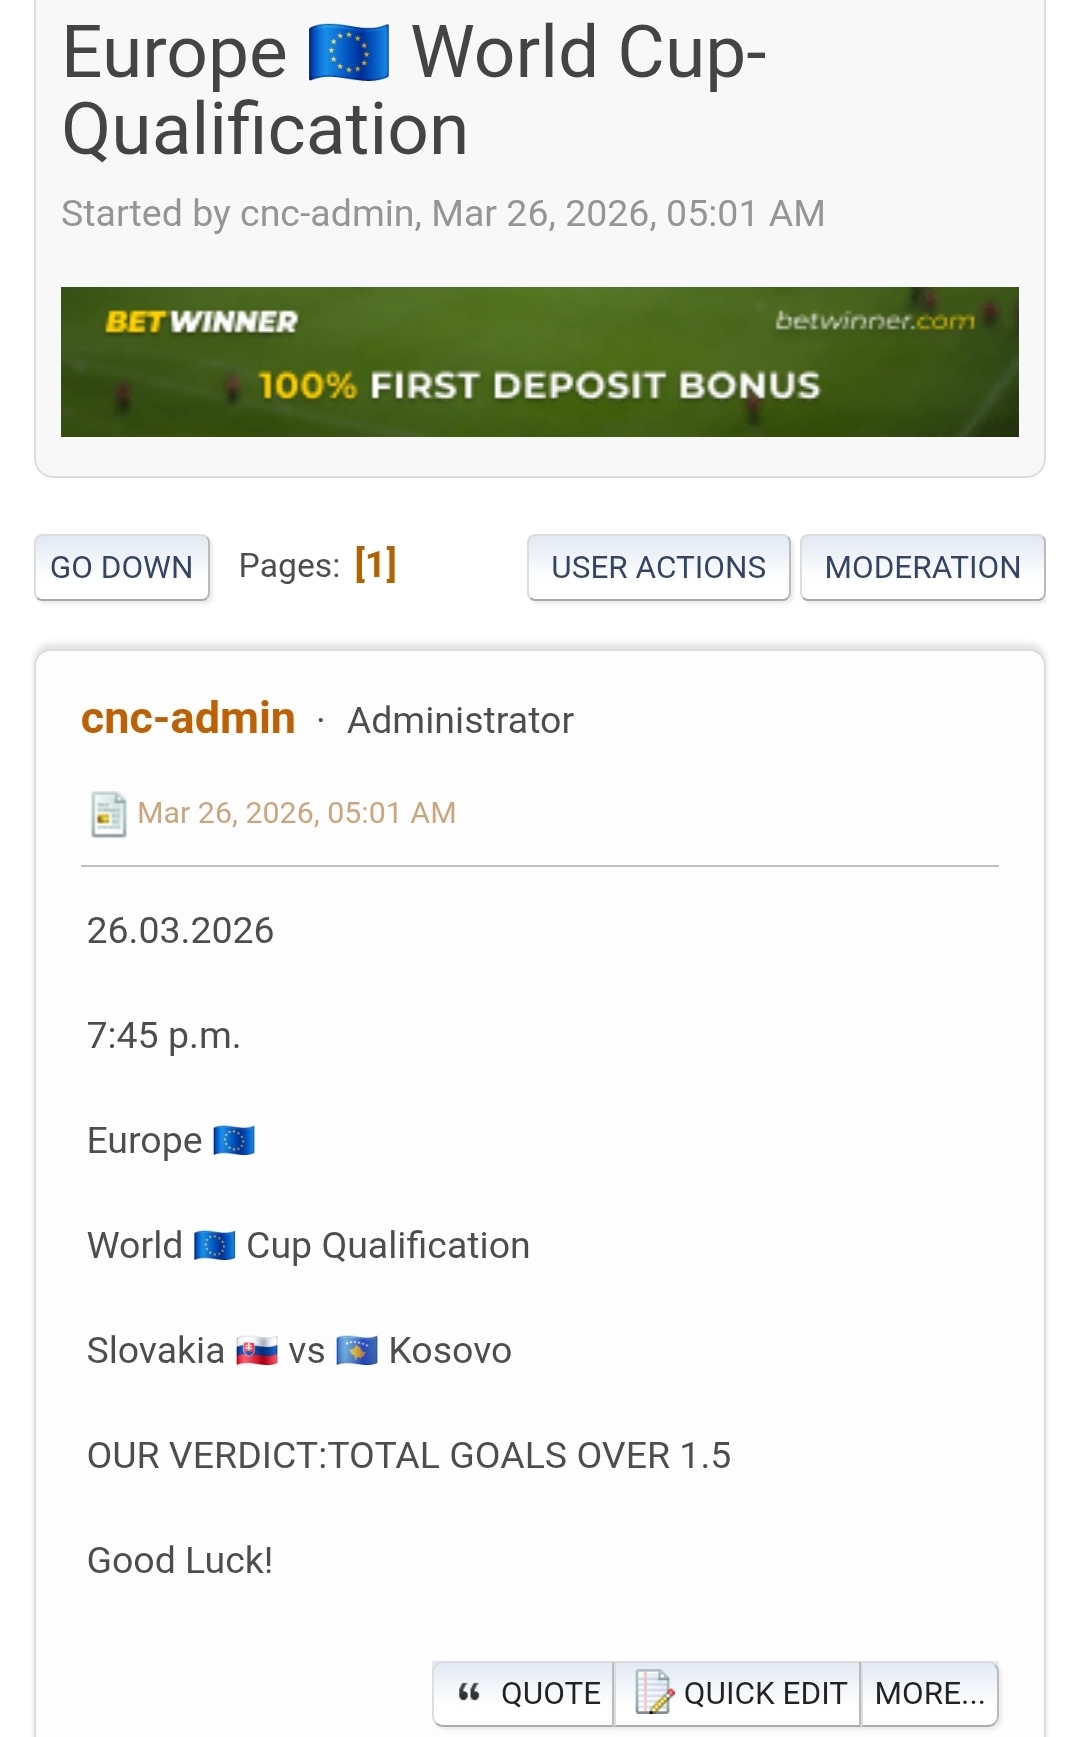Click the Quick Edit button label
This screenshot has height=1737, width=1080.
point(765,1693)
